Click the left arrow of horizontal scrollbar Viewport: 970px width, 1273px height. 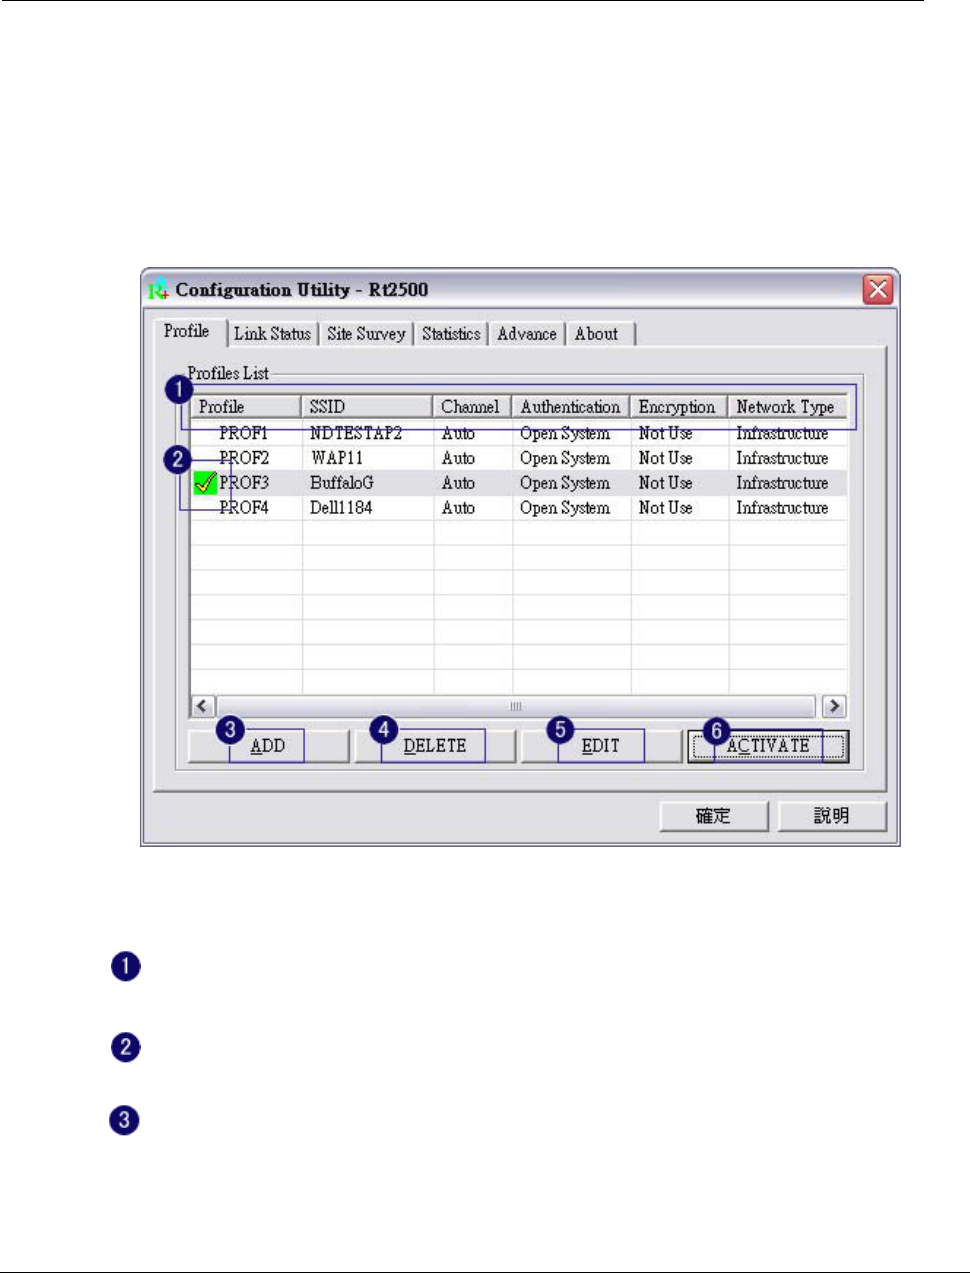coord(203,706)
